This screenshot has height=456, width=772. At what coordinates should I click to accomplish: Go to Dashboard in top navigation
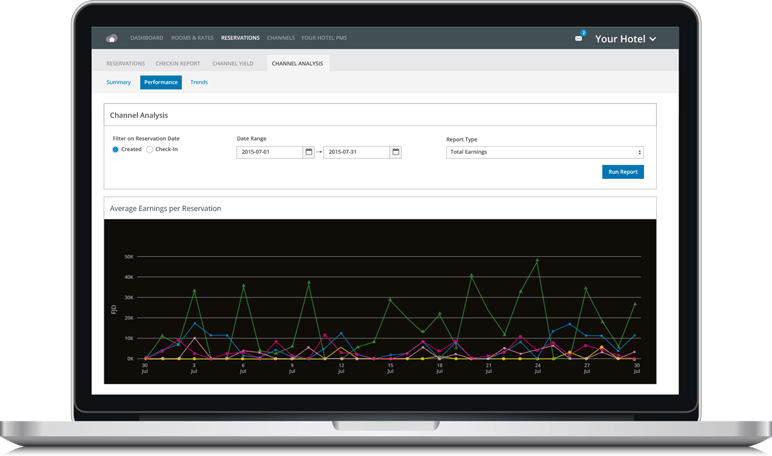[x=147, y=38]
